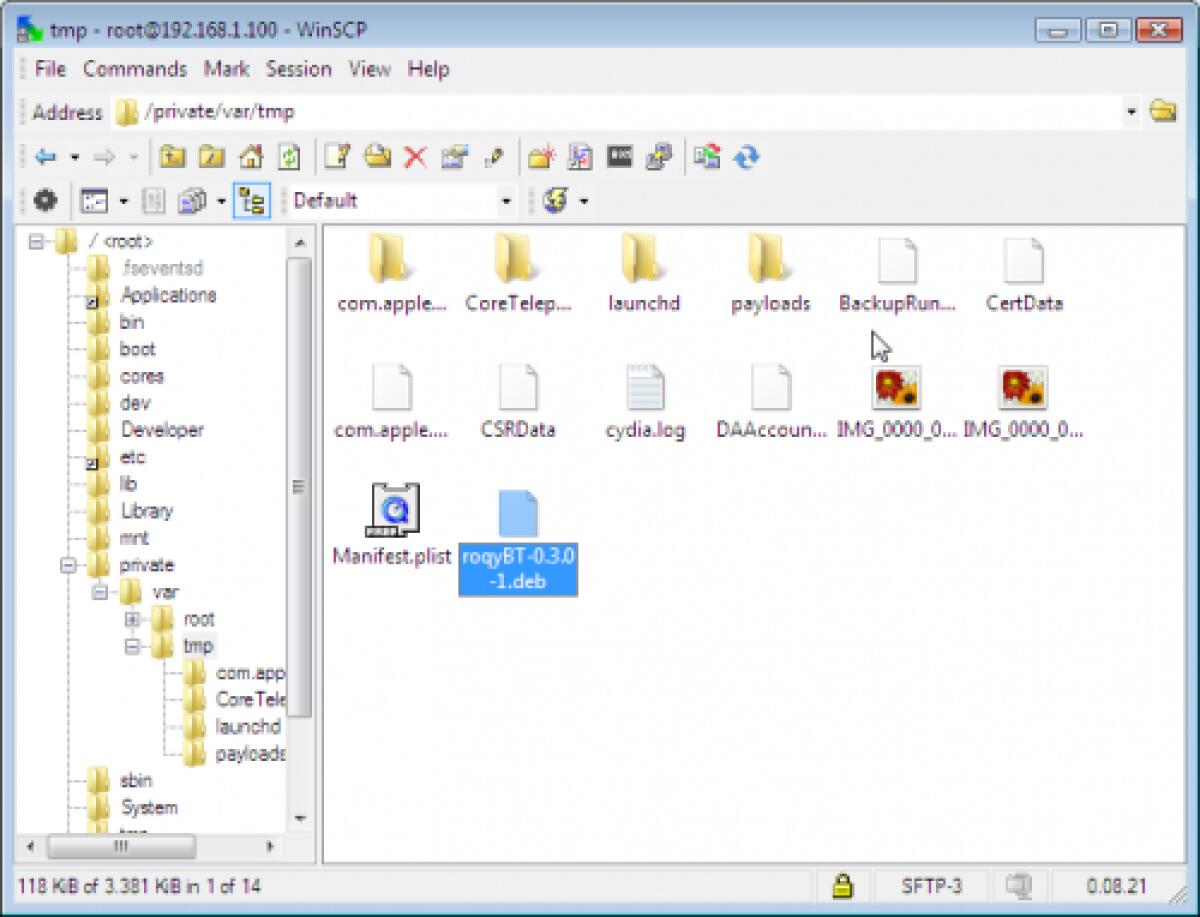The height and width of the screenshot is (917, 1200).
Task: Open the Address path dropdown arrow
Action: tap(1131, 113)
